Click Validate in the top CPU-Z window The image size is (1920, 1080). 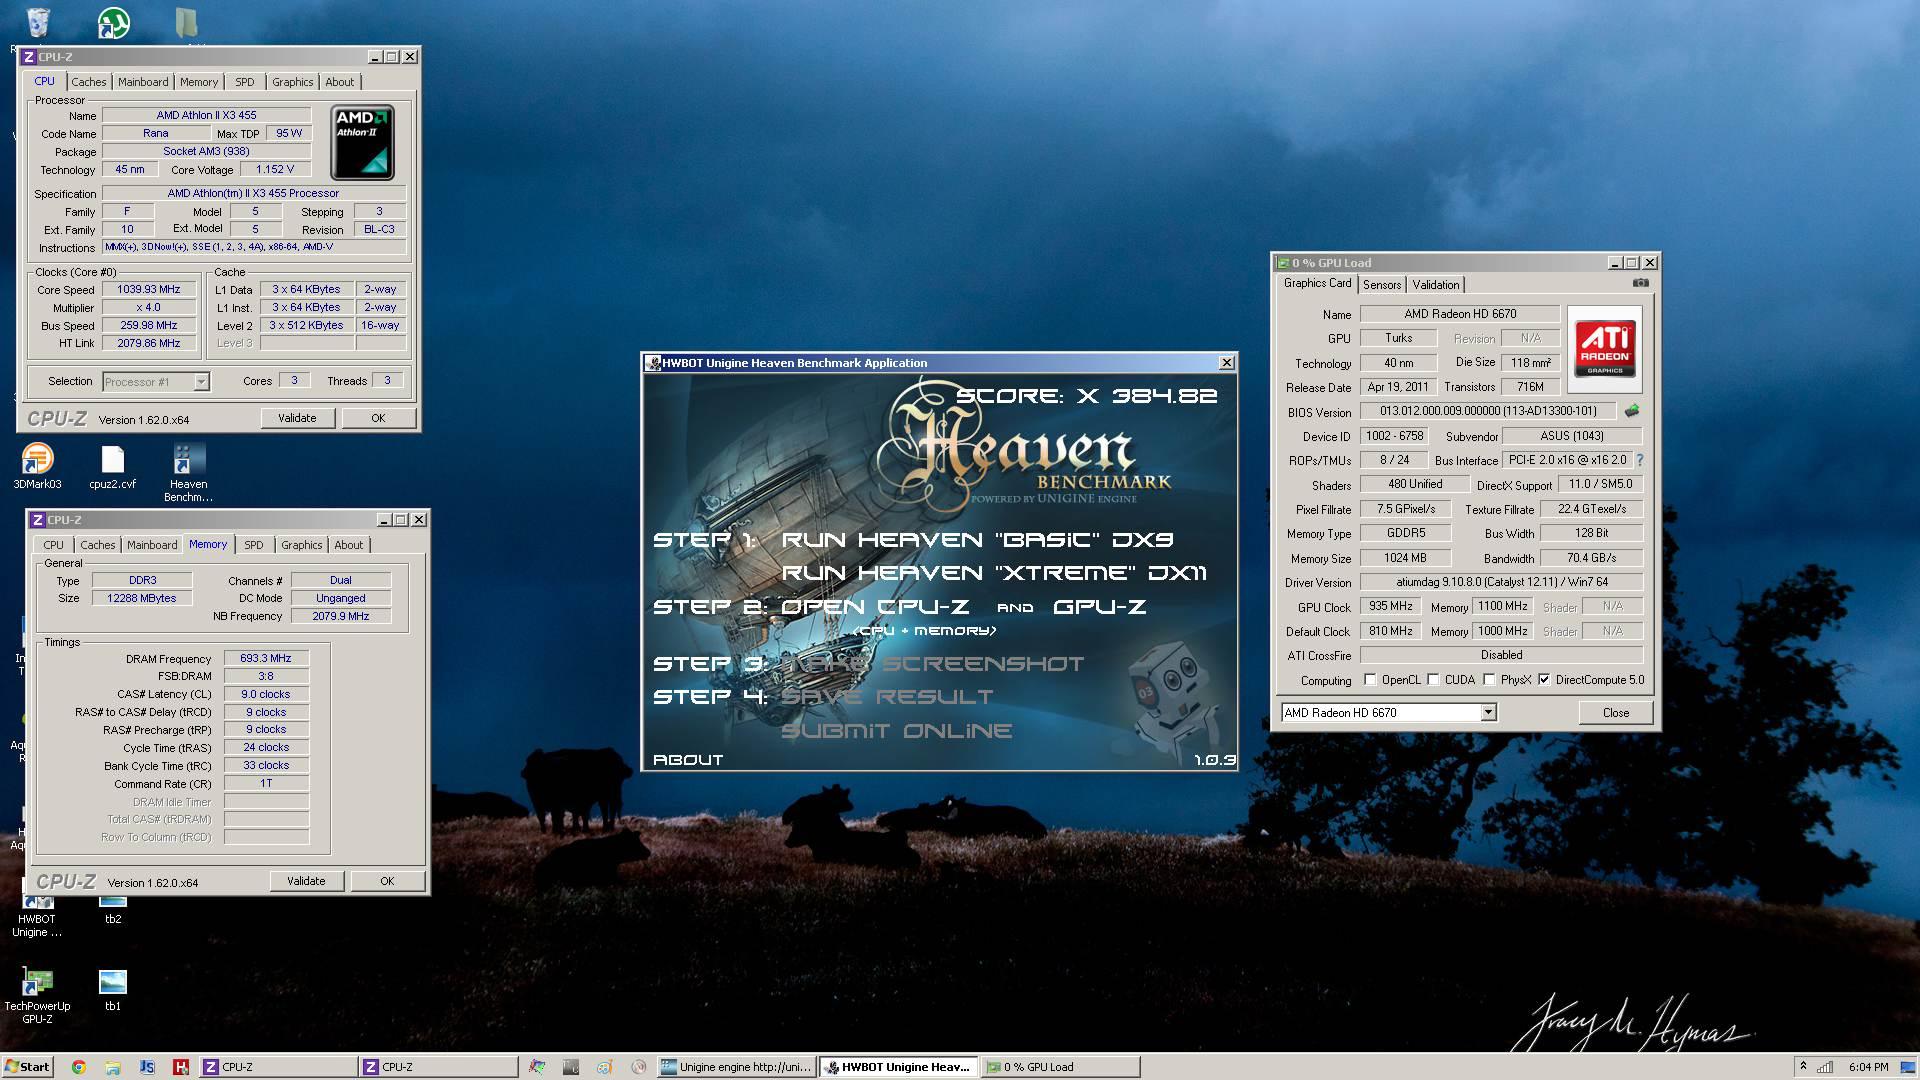pos(297,418)
